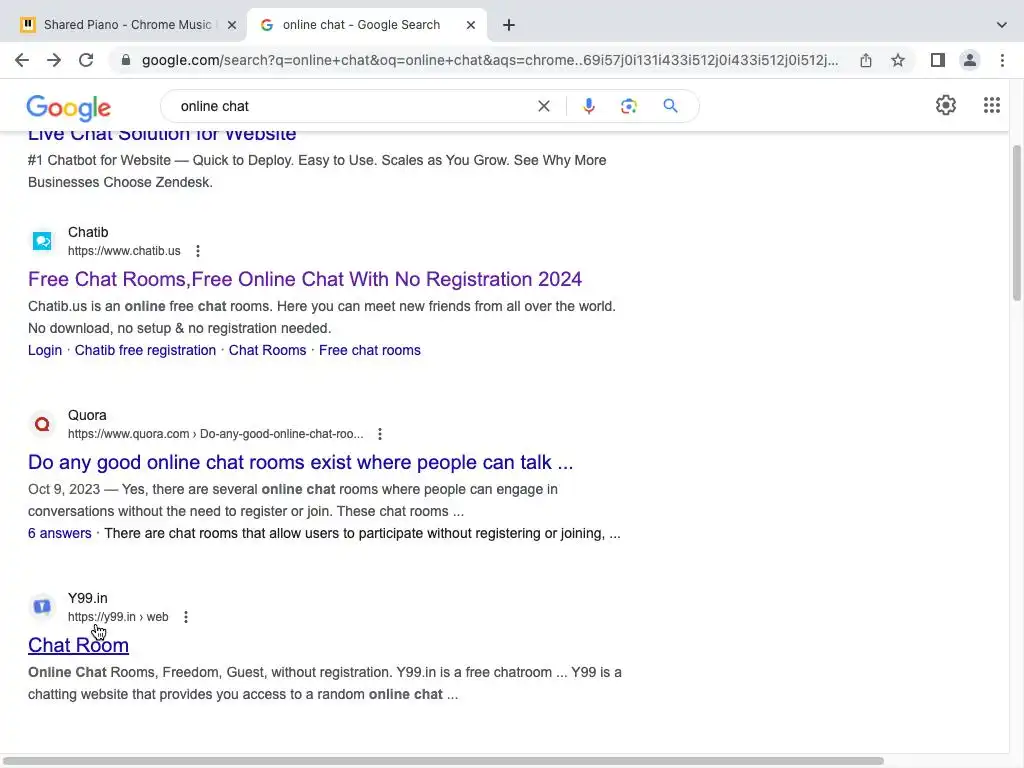Open the Google apps grid
The height and width of the screenshot is (768, 1024).
click(x=991, y=105)
